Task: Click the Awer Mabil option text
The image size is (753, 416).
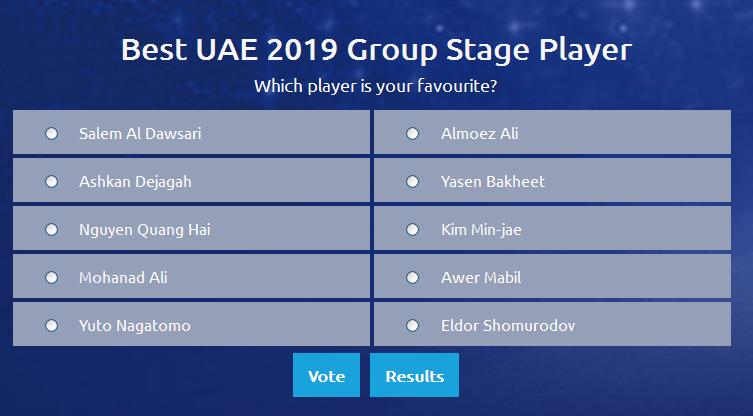Action: pyautogui.click(x=481, y=278)
